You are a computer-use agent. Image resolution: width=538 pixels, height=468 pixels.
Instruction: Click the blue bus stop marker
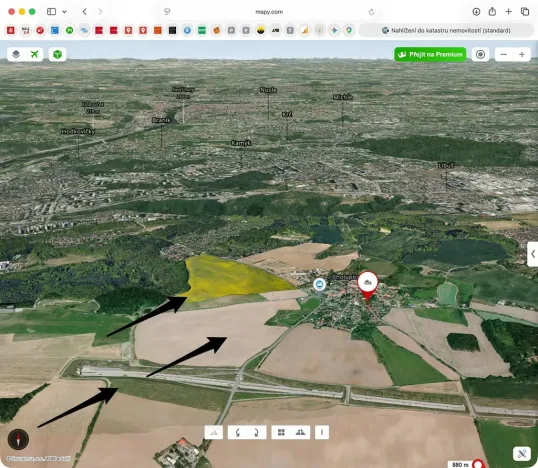pos(319,284)
